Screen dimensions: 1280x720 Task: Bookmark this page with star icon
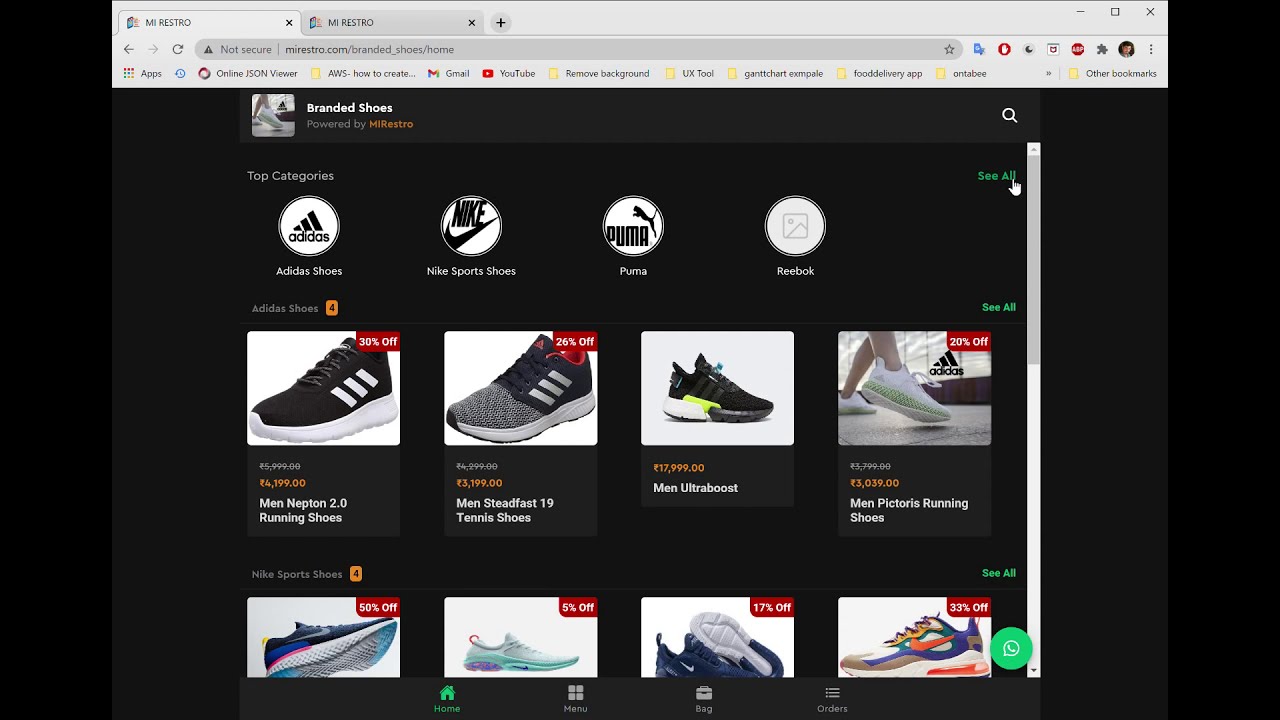pos(949,49)
